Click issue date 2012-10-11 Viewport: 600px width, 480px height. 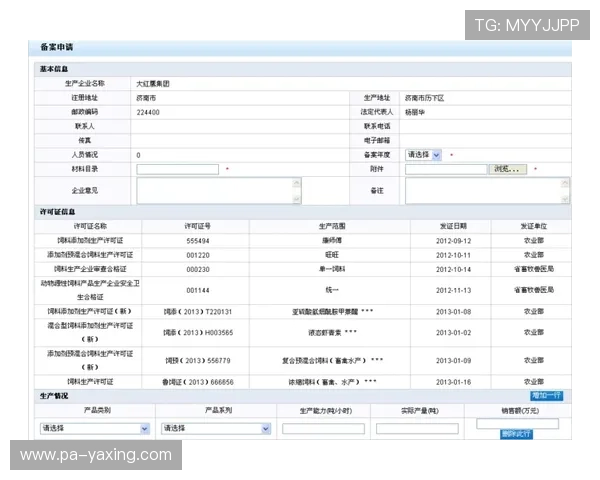pos(453,255)
